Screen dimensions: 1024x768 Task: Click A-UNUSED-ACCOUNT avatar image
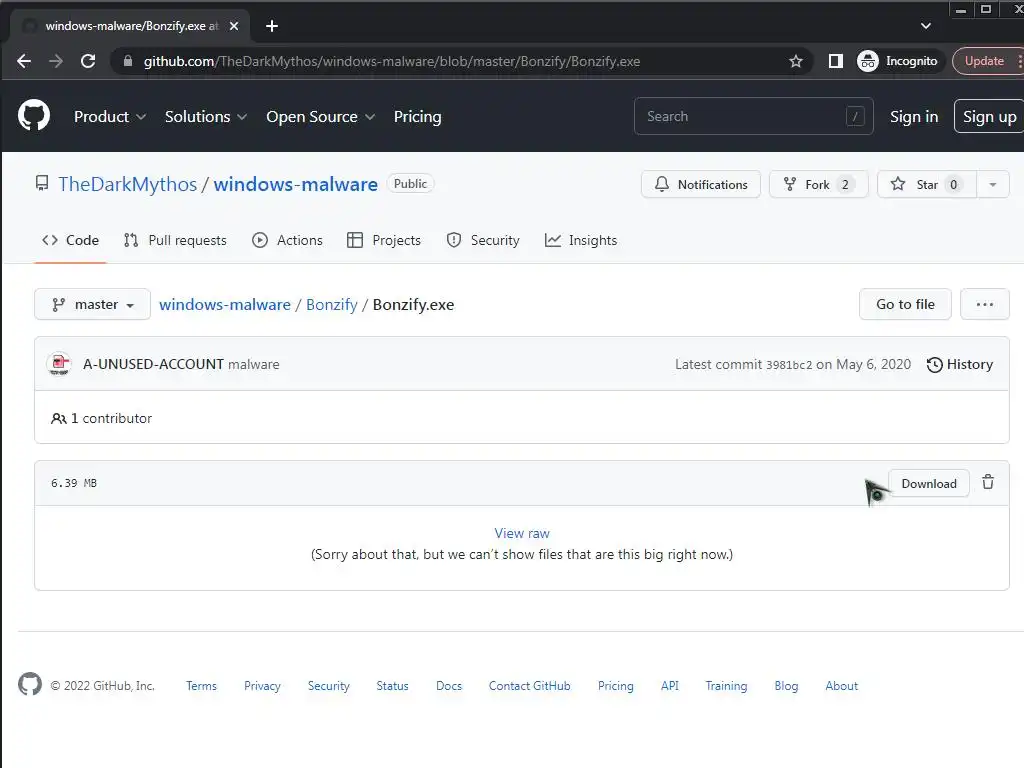click(x=59, y=364)
